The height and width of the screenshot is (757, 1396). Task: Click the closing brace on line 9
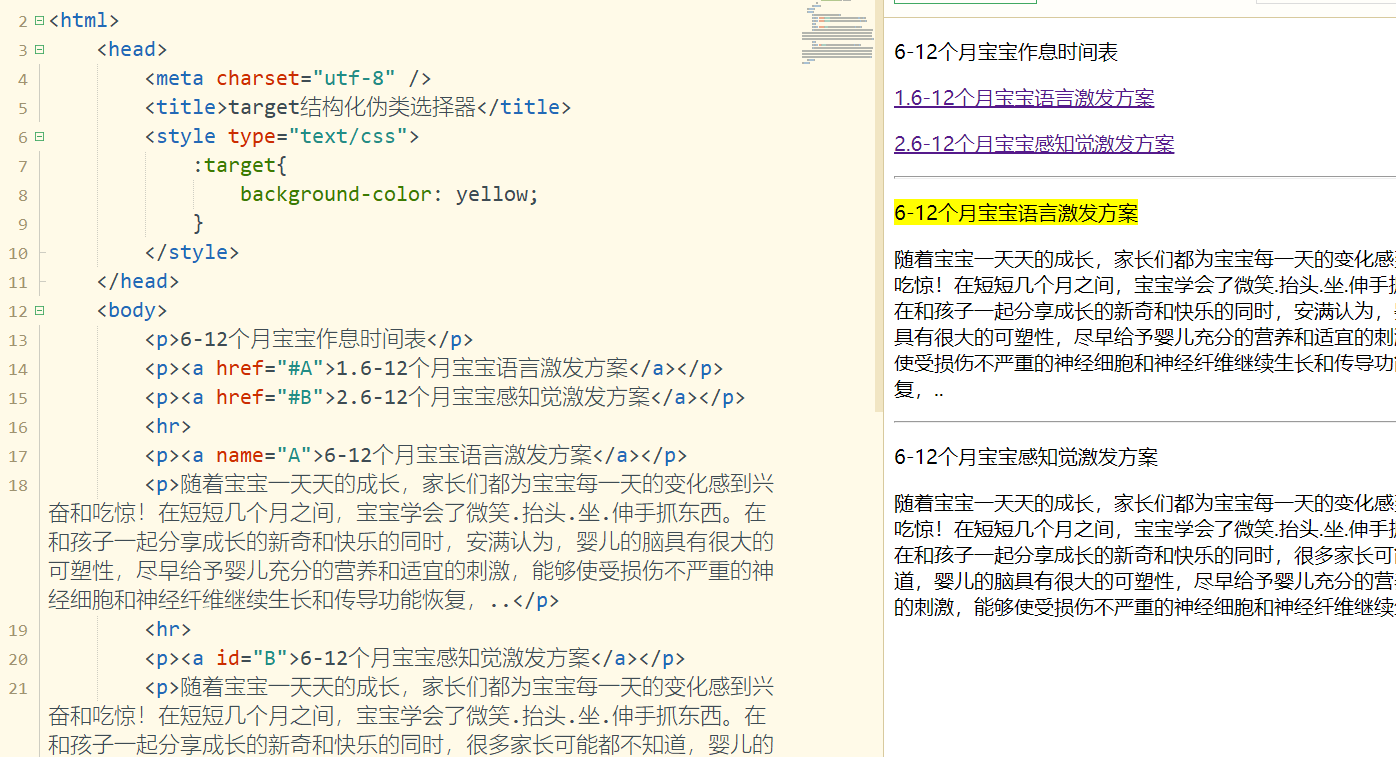tap(198, 223)
